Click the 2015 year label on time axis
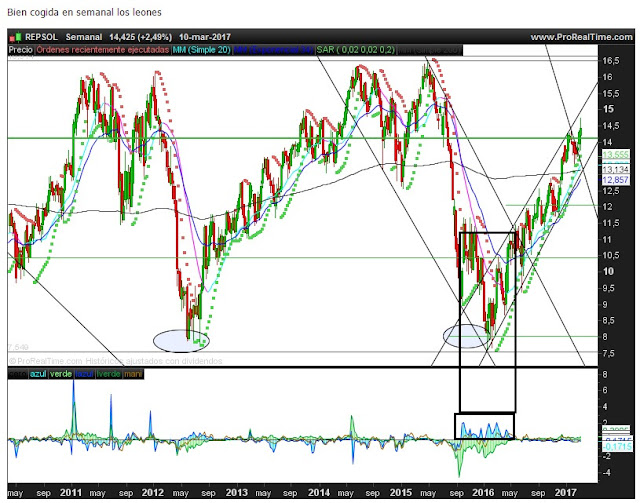Viewport: 640px width, 503px height. 401,493
